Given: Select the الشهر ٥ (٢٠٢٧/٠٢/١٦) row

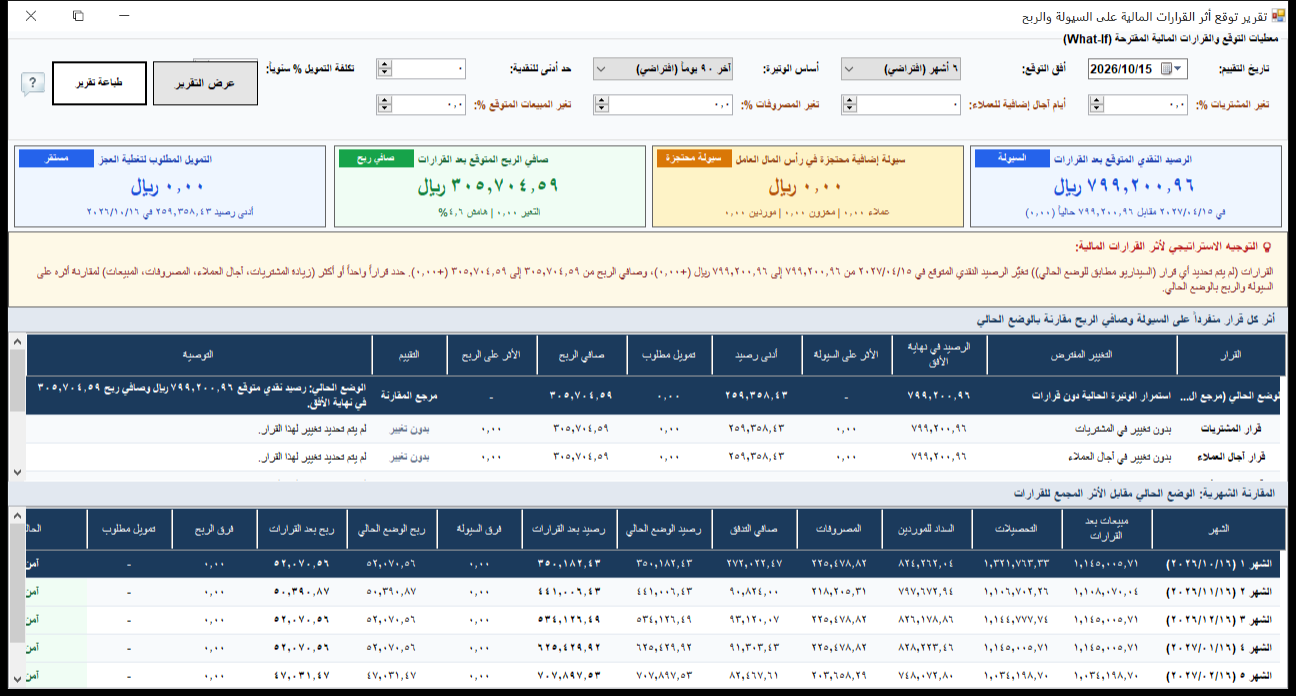Looking at the screenshot, I should pyautogui.click(x=655, y=676).
